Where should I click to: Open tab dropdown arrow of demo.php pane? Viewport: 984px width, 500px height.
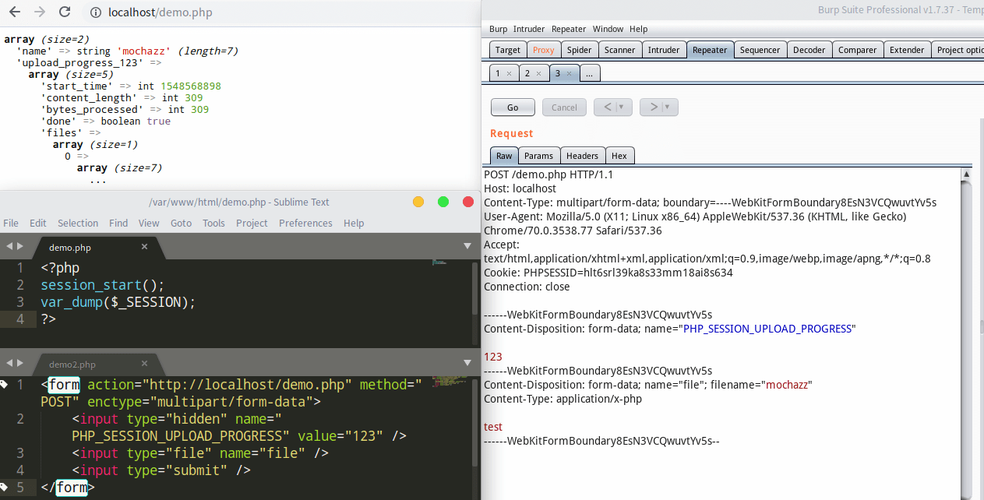[467, 246]
